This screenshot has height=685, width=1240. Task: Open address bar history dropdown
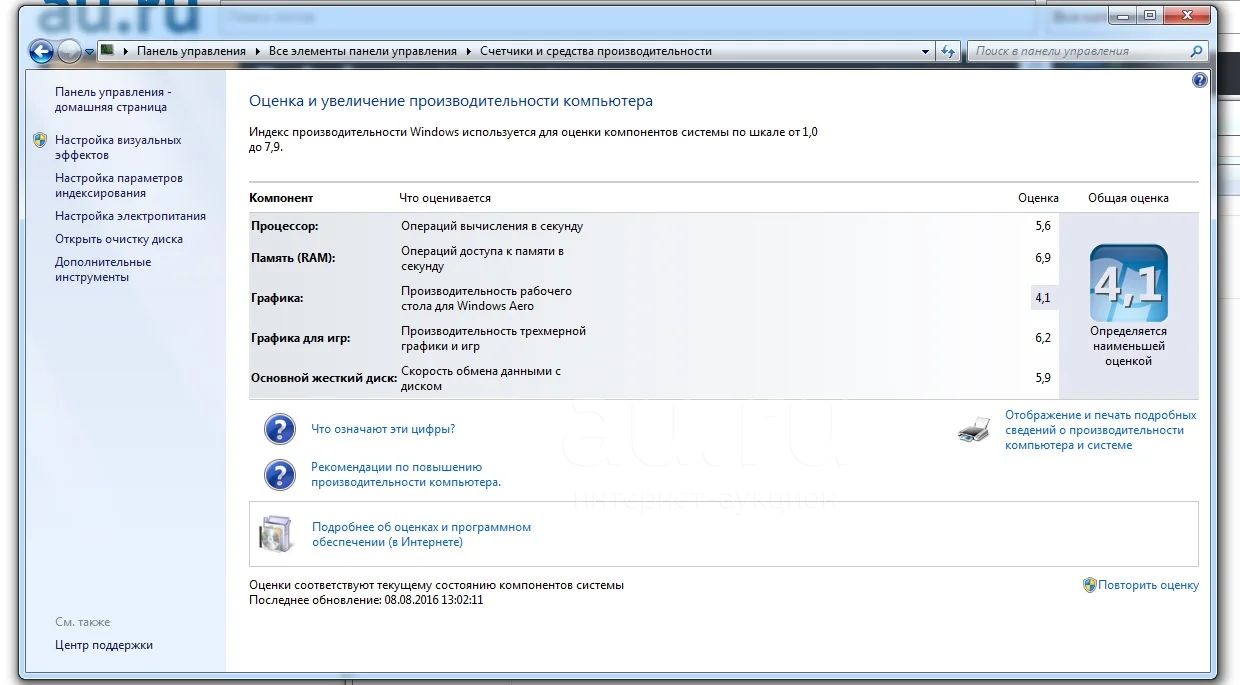coord(925,51)
